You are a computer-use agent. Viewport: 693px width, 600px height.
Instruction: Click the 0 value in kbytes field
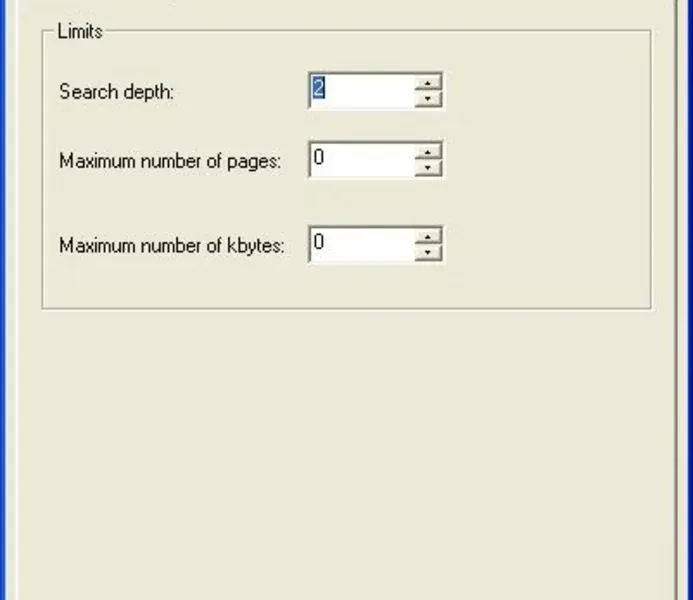click(318, 243)
